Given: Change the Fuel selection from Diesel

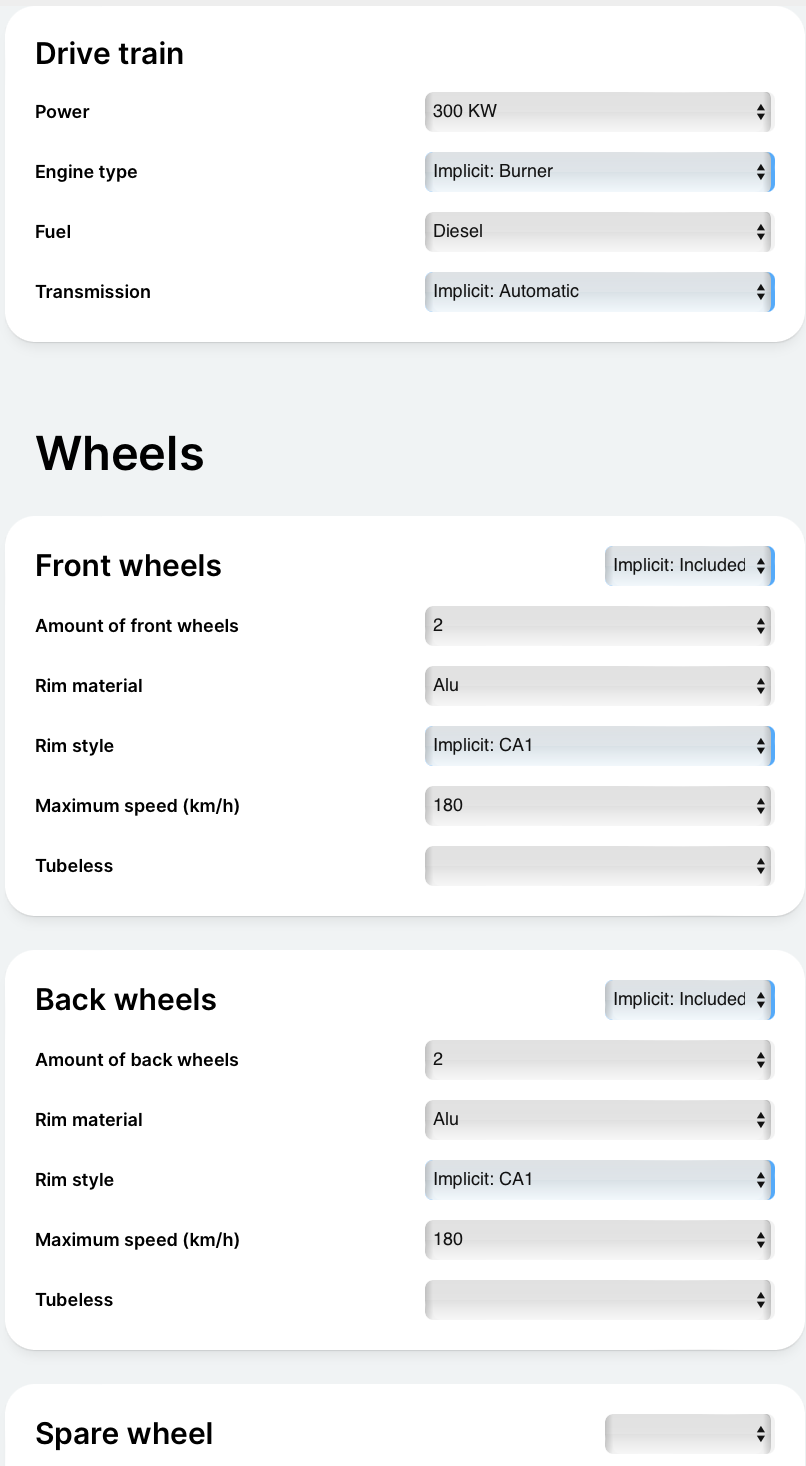Looking at the screenshot, I should [x=599, y=232].
